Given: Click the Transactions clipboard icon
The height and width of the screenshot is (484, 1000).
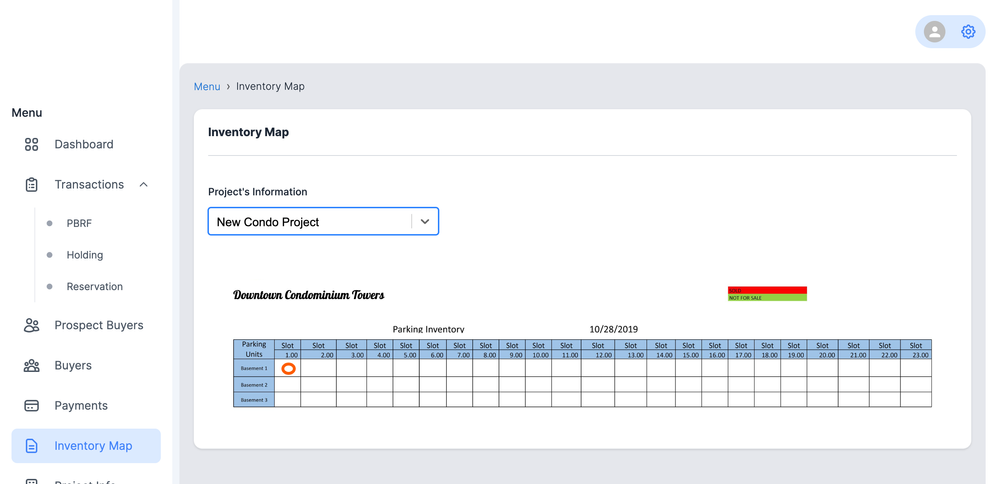Looking at the screenshot, I should coord(32,185).
